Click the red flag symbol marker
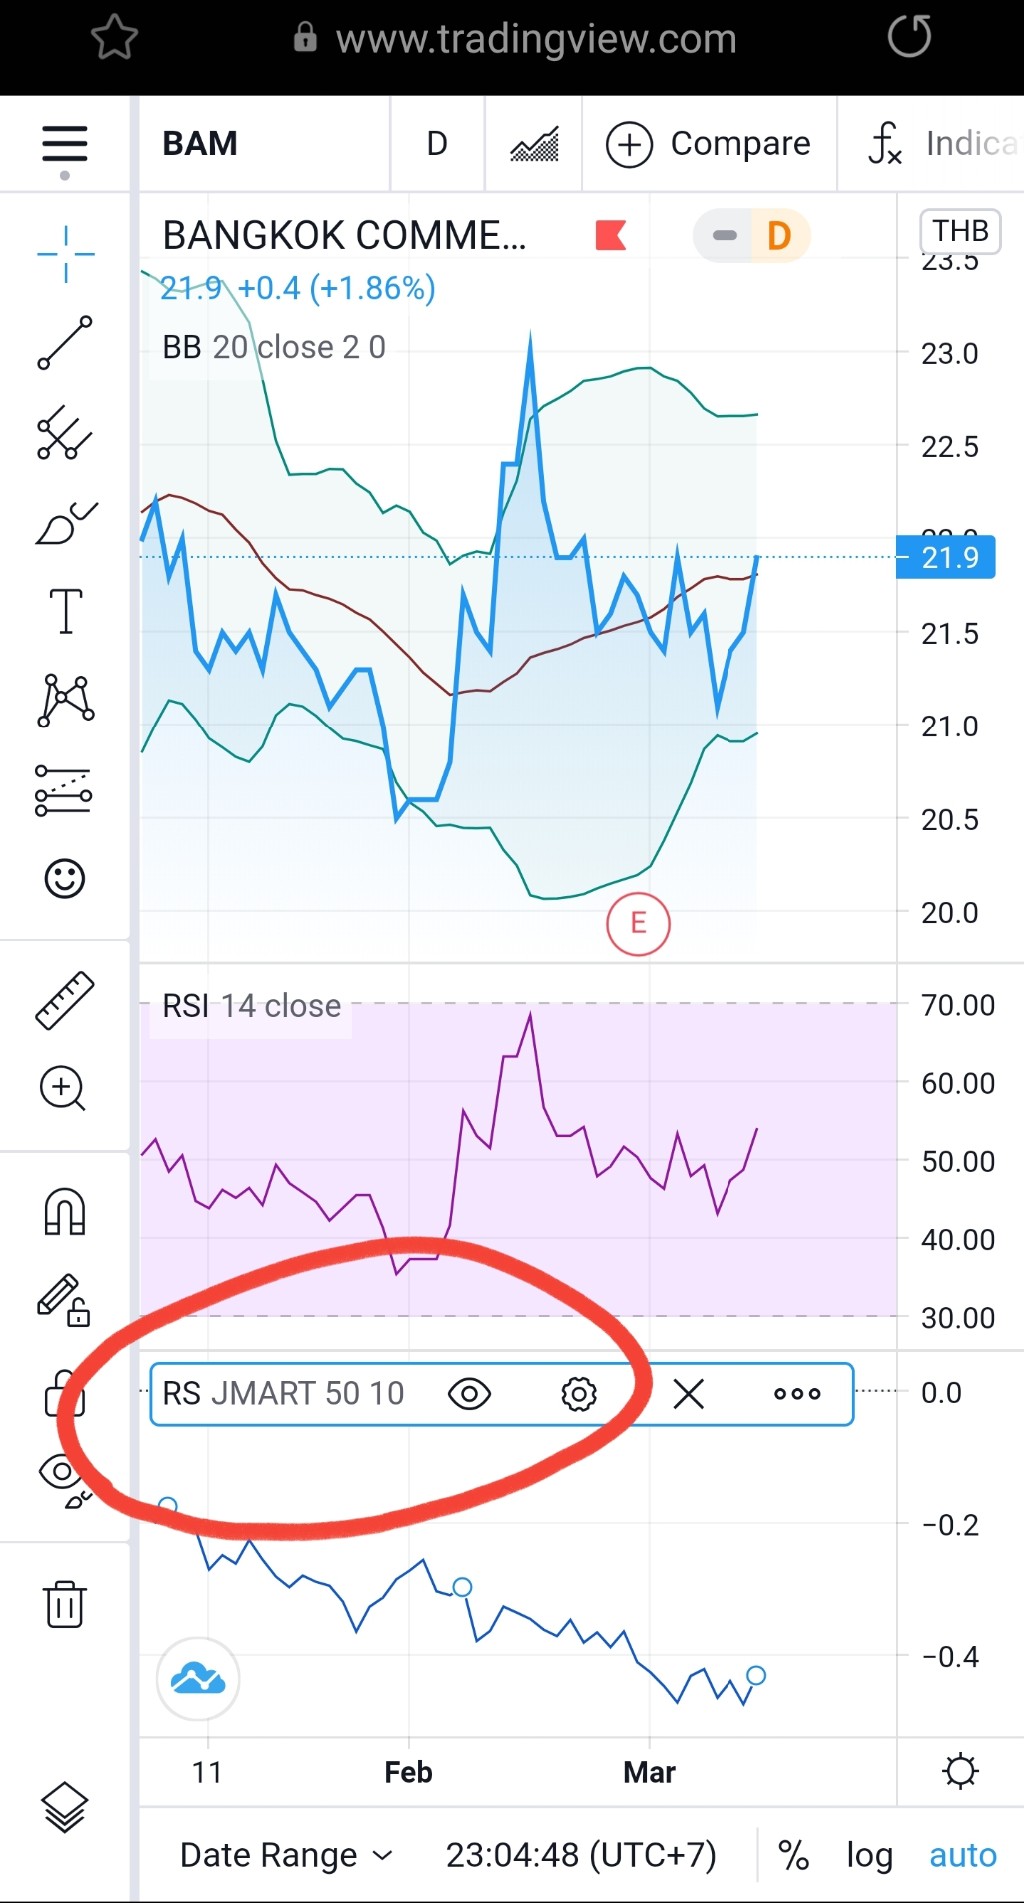 click(x=610, y=236)
